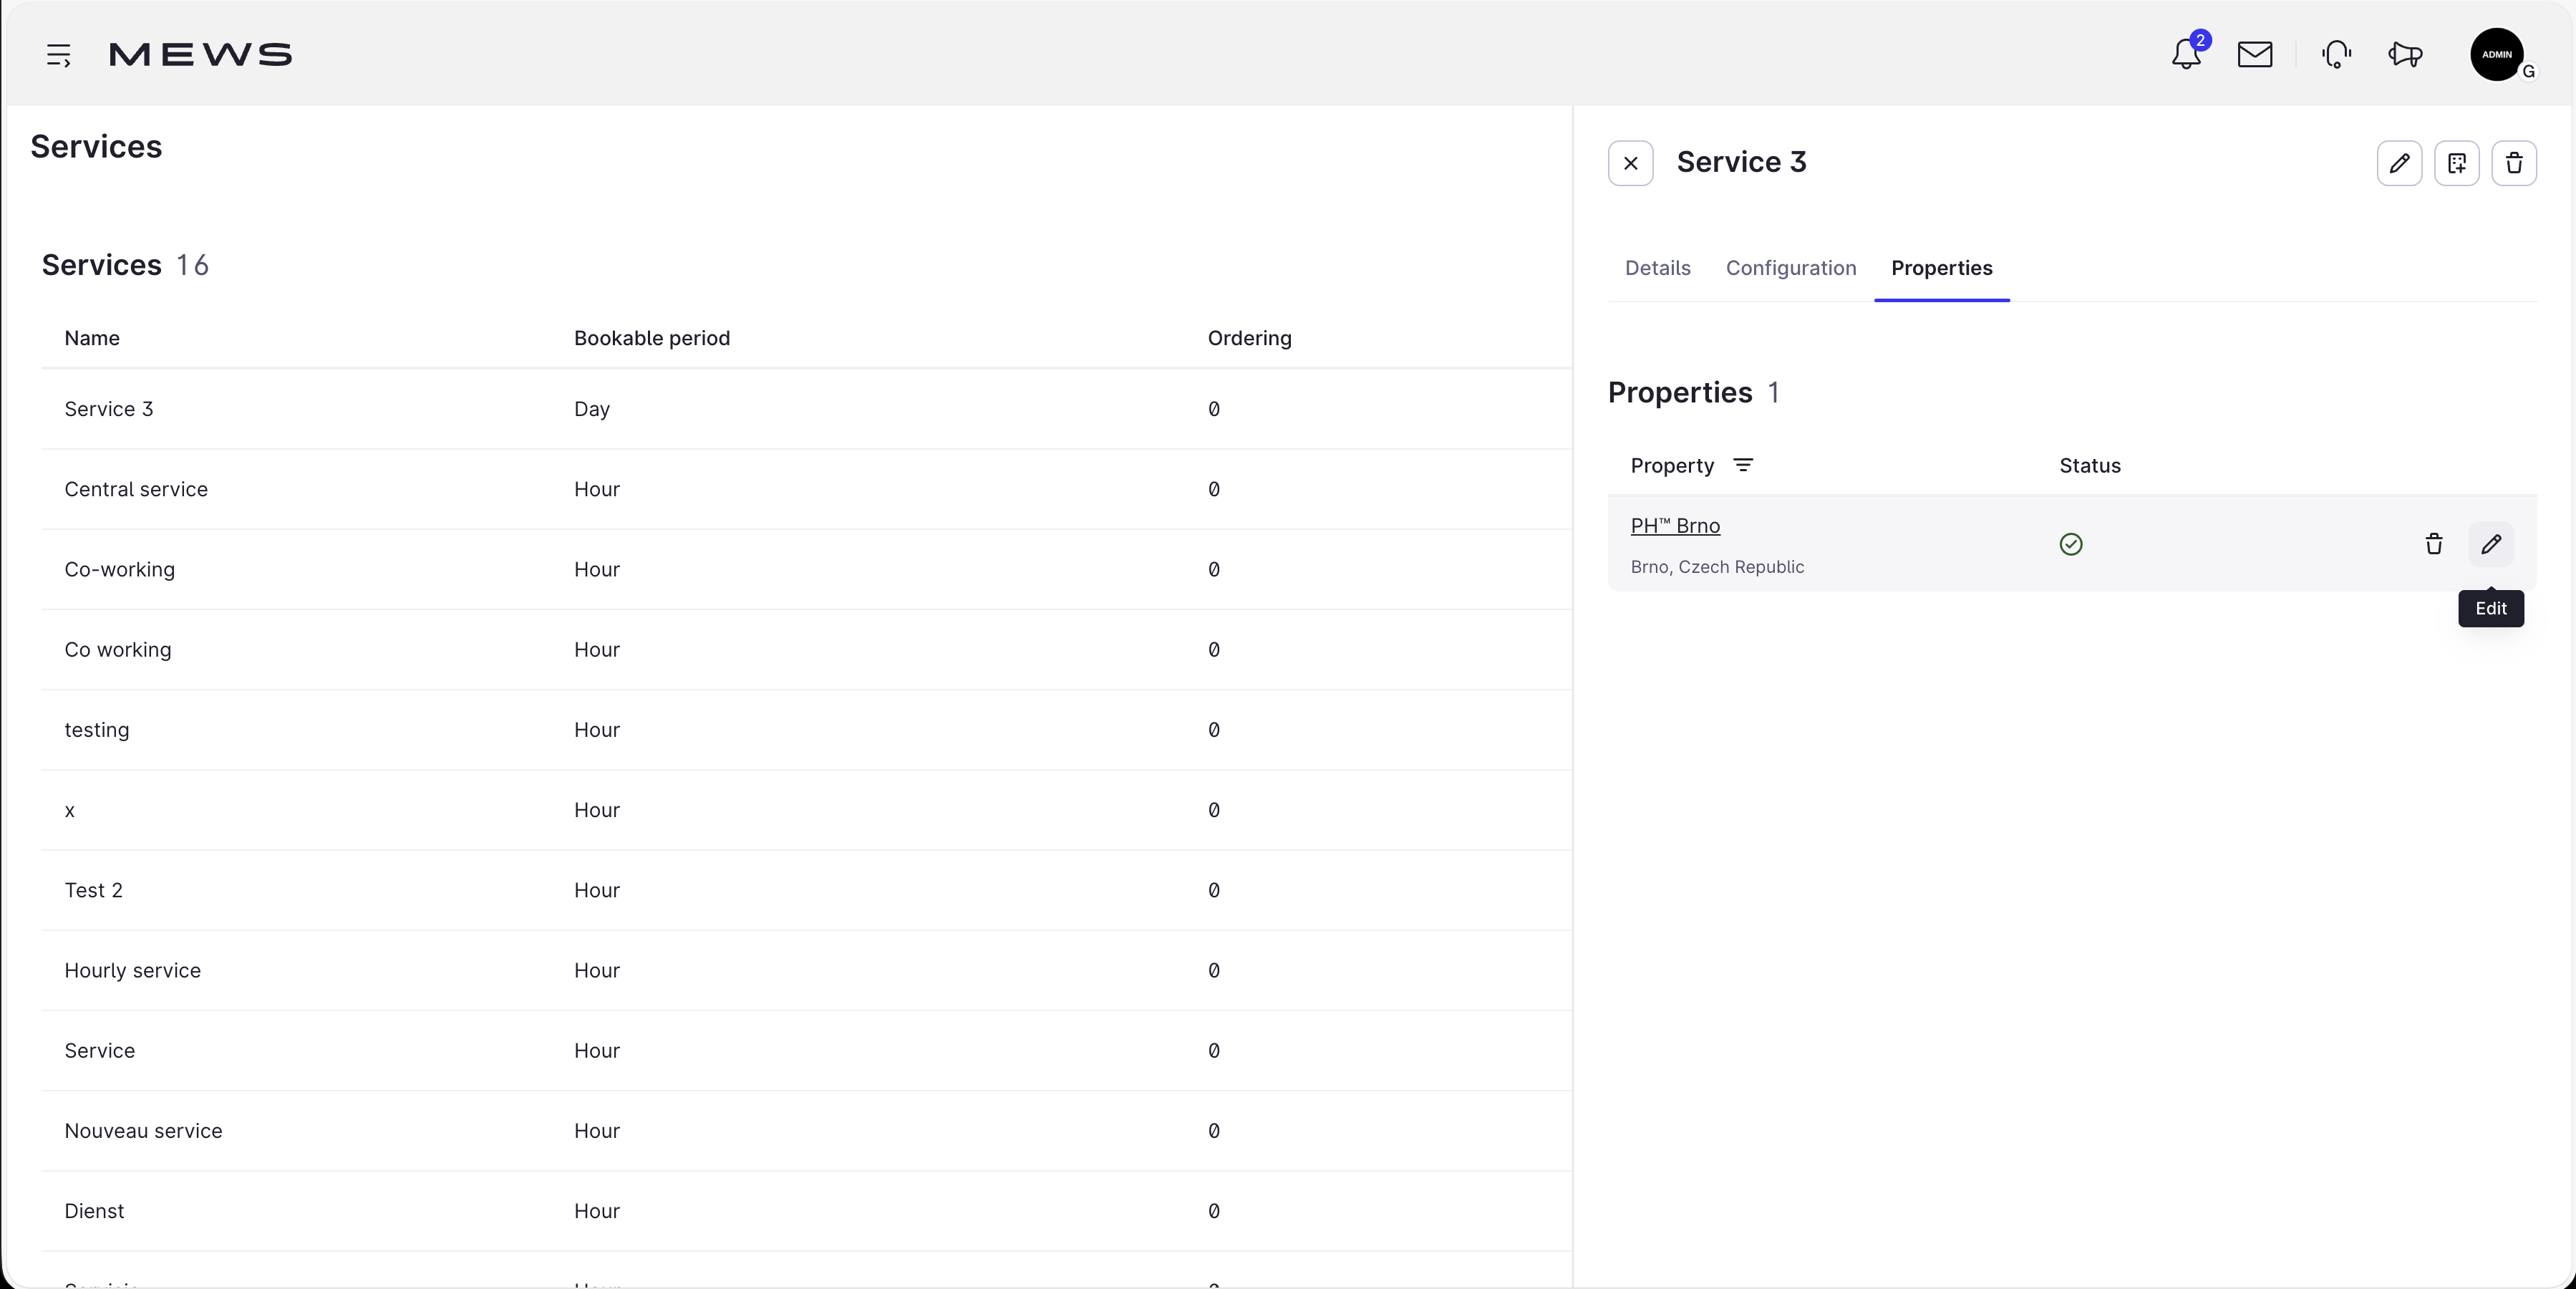Select the Test 2 row

[806, 890]
